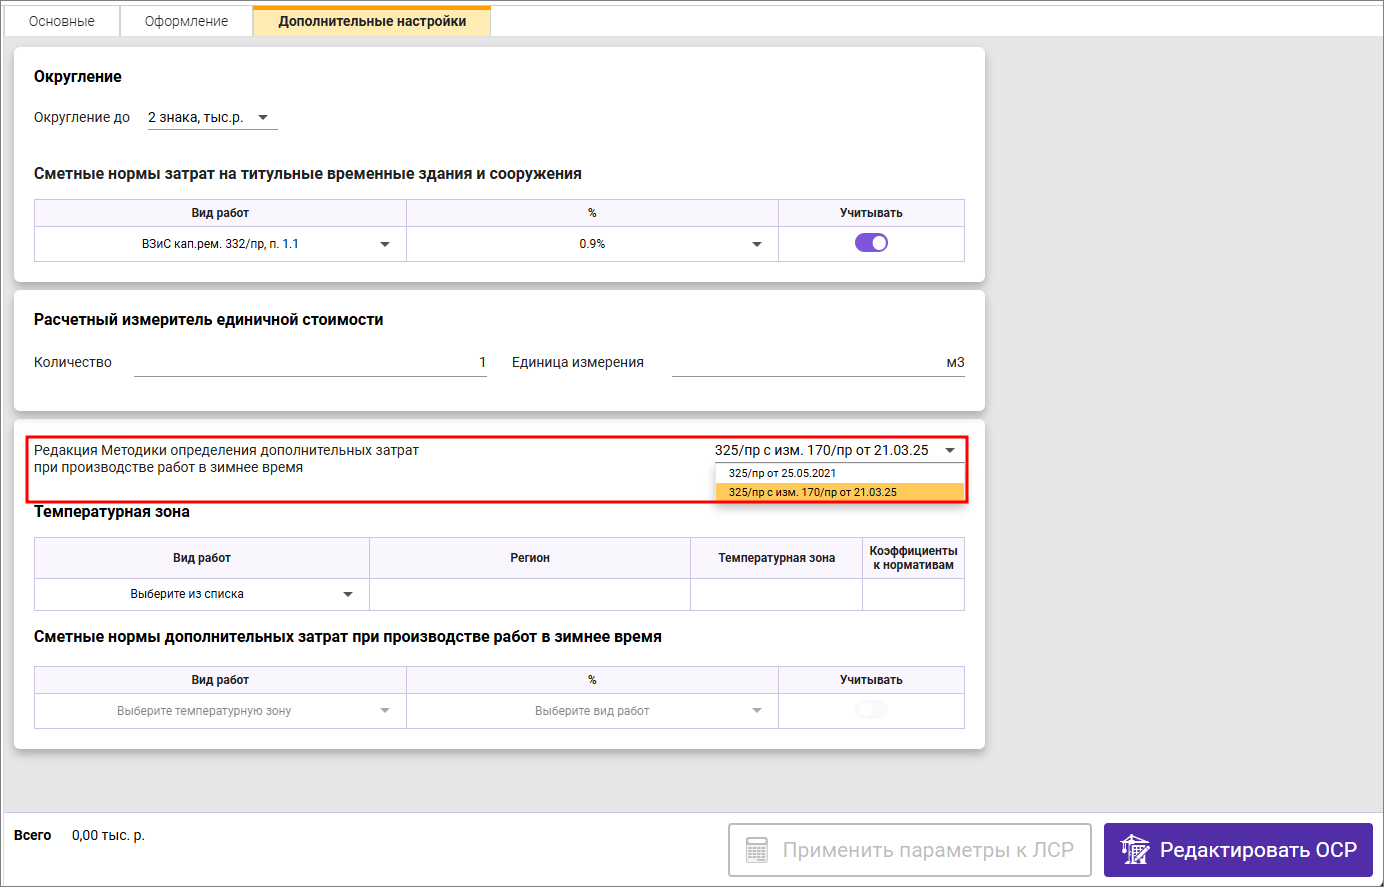Toggle the Учитывать switch for winter costs
The width and height of the screenshot is (1384, 887).
[x=871, y=710]
